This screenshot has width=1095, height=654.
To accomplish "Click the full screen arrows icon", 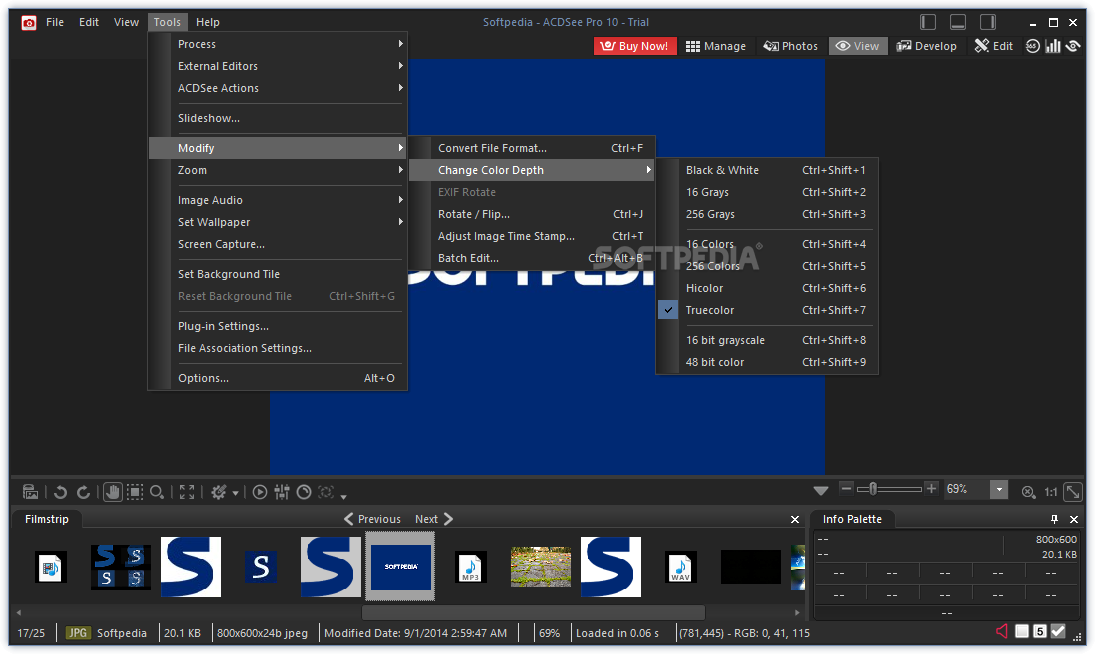I will (187, 492).
